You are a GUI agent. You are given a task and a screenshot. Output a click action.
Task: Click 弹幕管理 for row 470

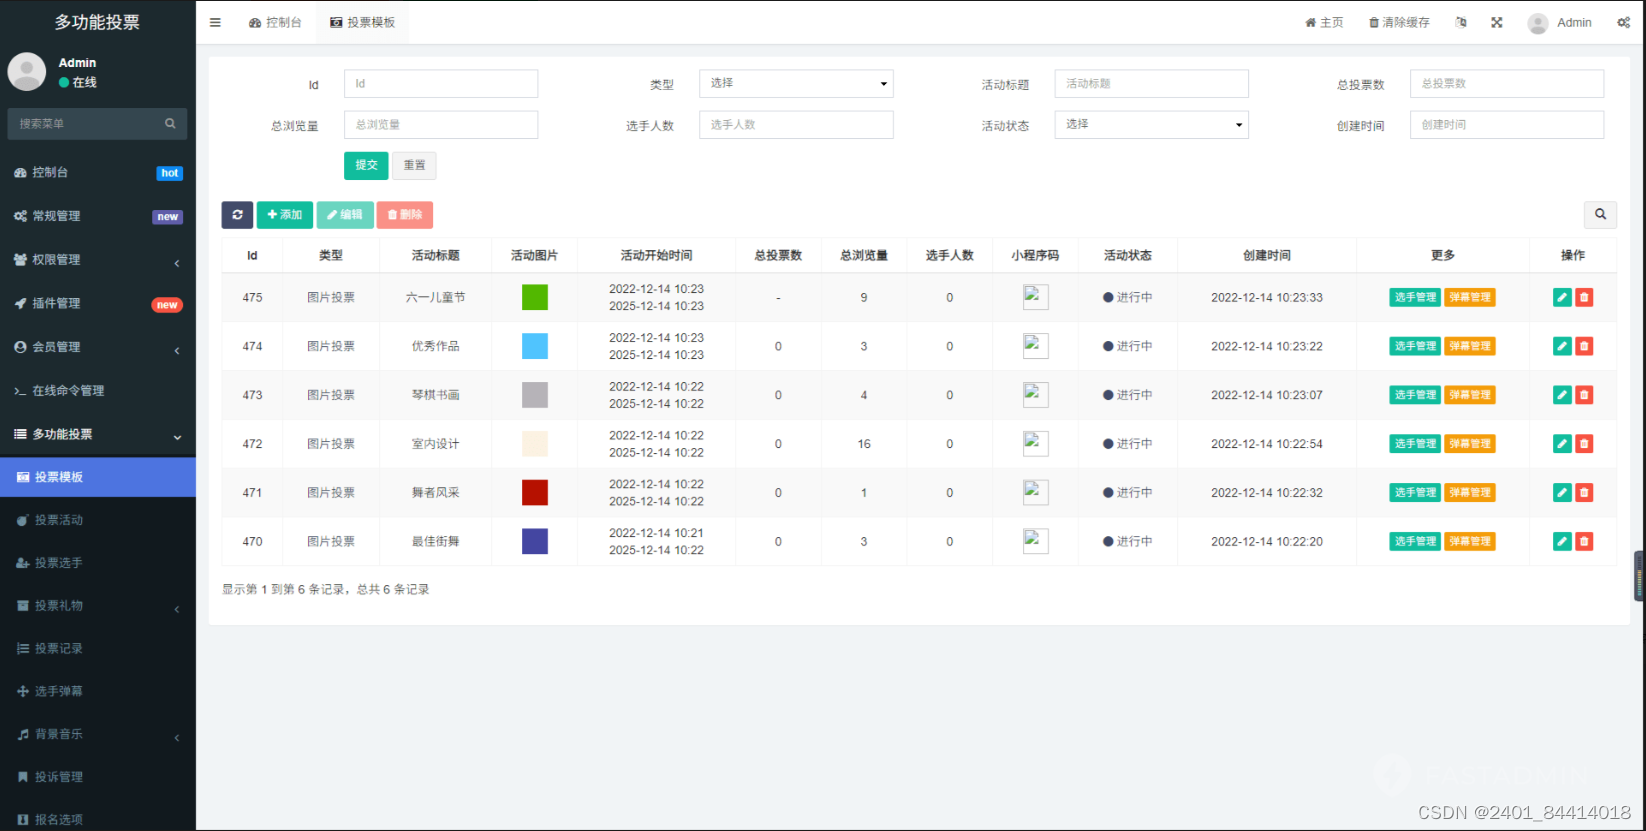click(x=1469, y=541)
